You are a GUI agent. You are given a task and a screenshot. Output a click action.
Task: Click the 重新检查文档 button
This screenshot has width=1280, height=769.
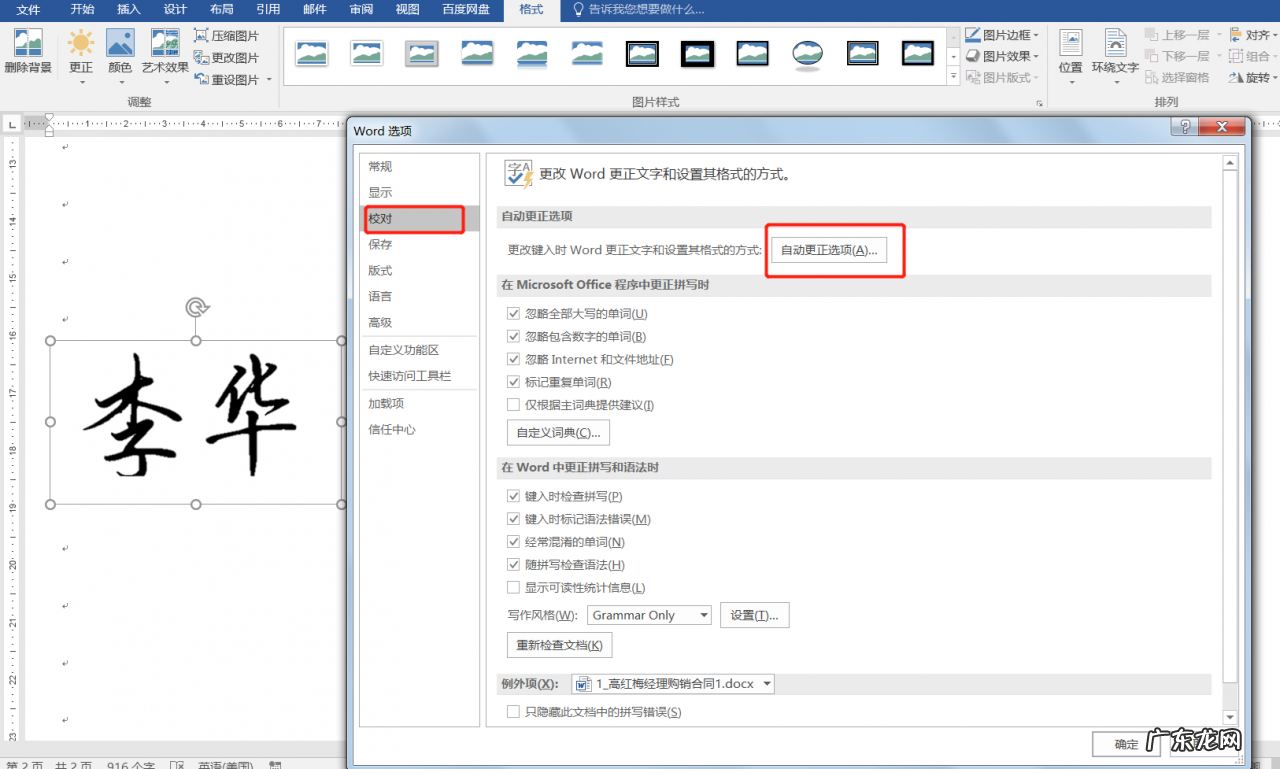[x=559, y=645]
